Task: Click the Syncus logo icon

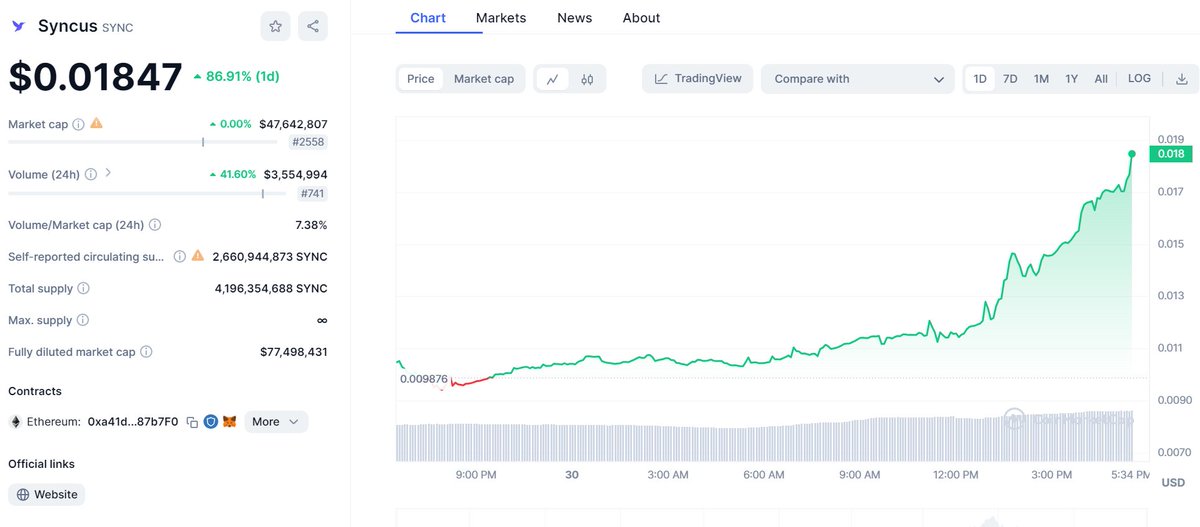Action: (17, 27)
